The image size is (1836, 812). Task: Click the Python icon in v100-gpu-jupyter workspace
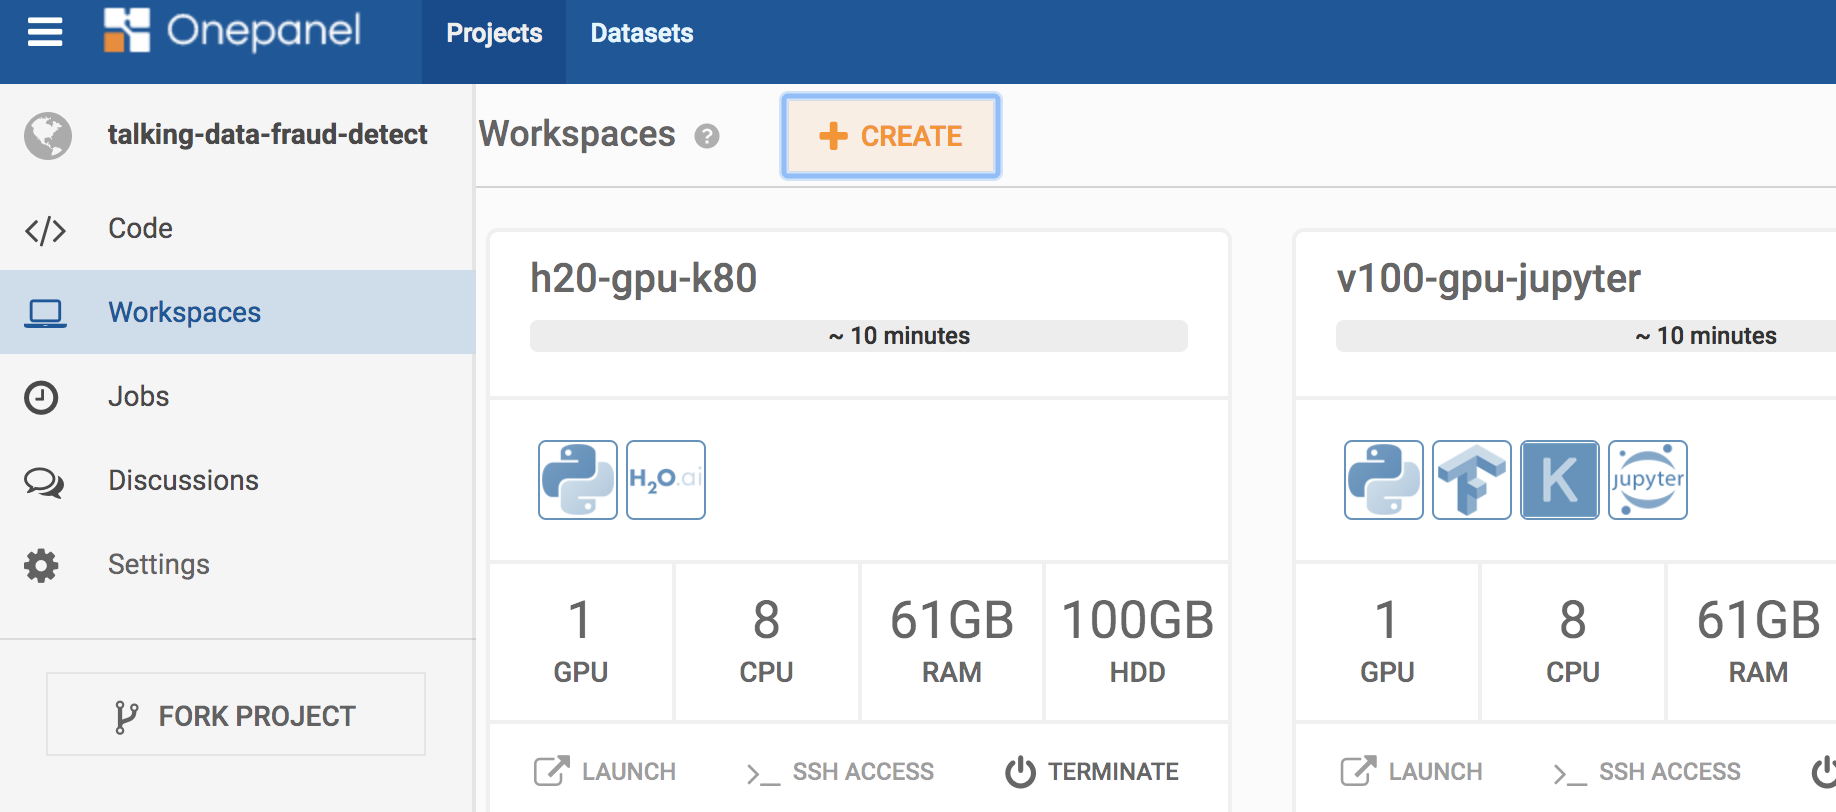tap(1383, 480)
